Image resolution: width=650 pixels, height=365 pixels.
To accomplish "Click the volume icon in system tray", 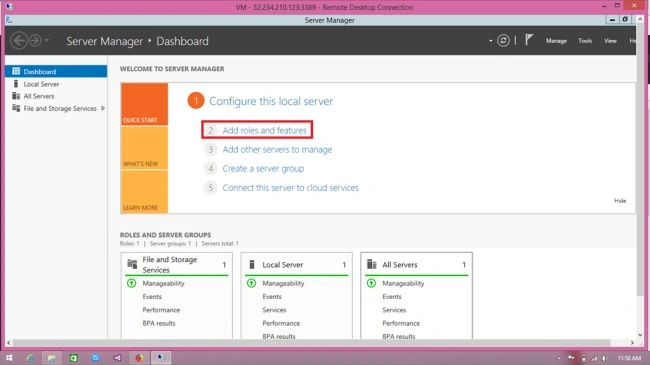I will tap(605, 358).
